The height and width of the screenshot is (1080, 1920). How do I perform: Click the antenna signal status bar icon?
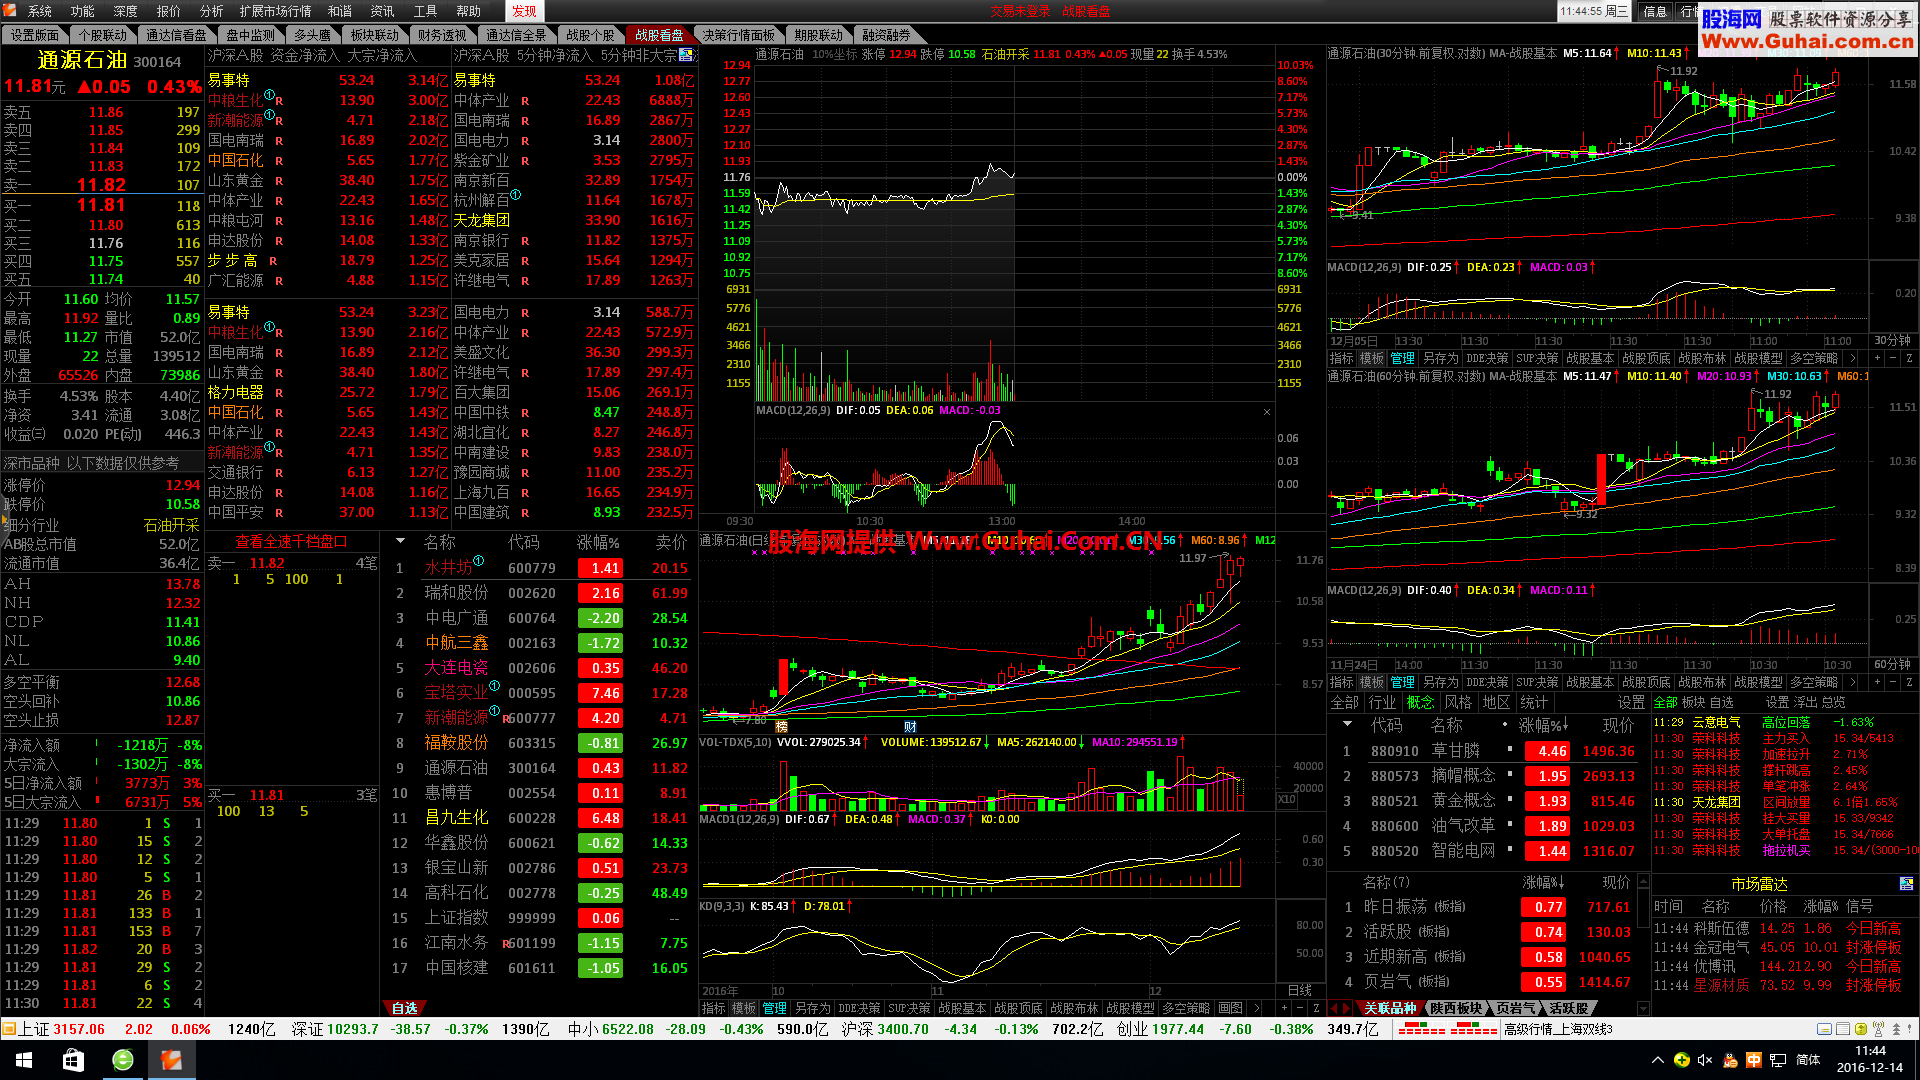(x=1877, y=1029)
